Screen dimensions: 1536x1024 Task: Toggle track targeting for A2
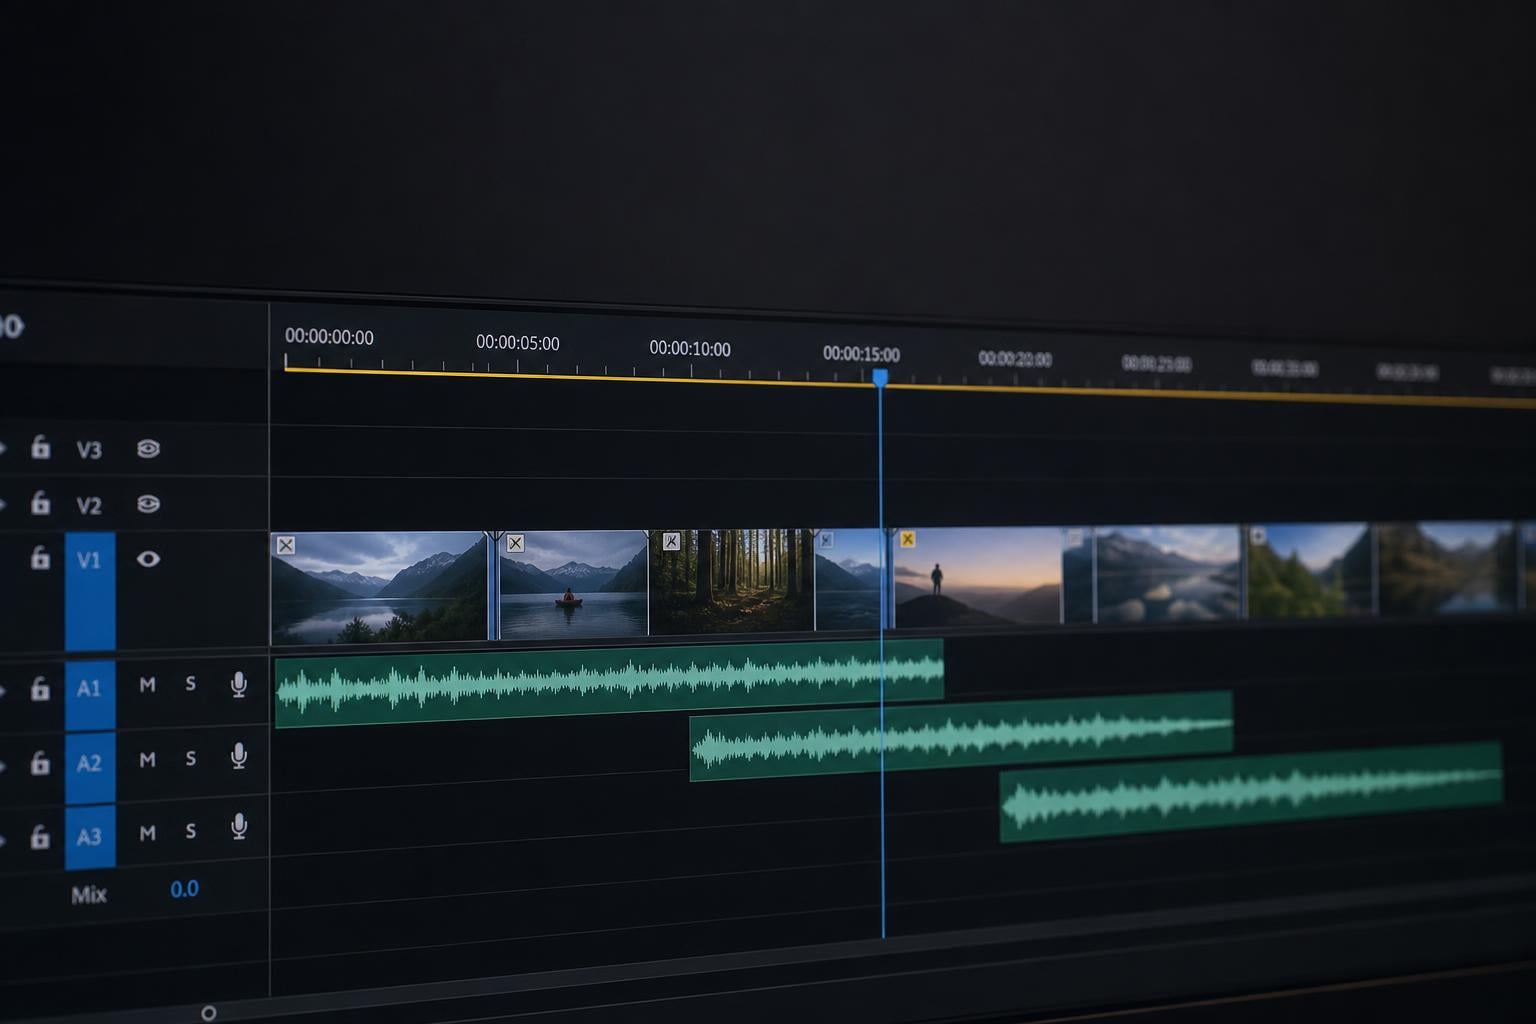coord(90,767)
